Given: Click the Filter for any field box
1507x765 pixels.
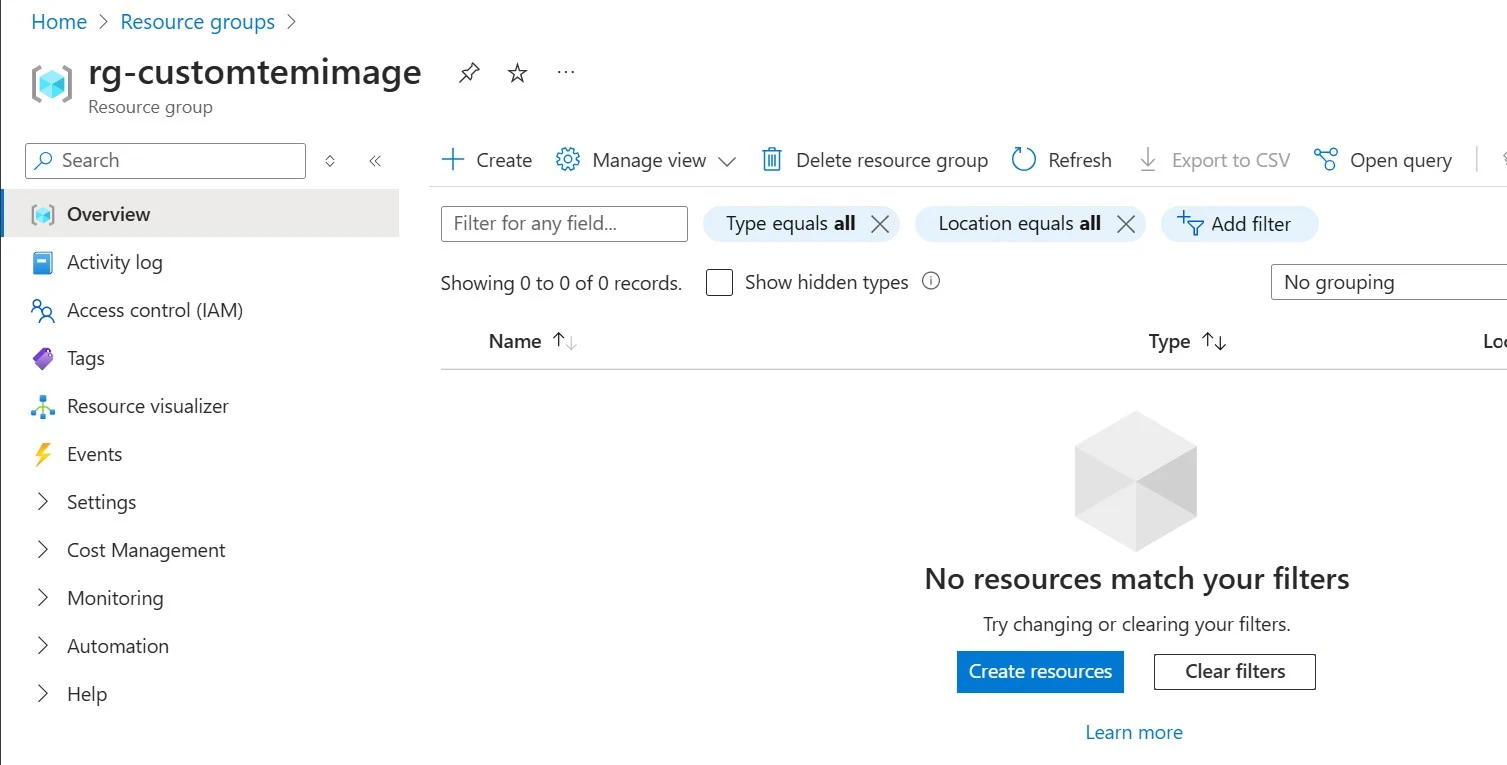Looking at the screenshot, I should (x=564, y=224).
